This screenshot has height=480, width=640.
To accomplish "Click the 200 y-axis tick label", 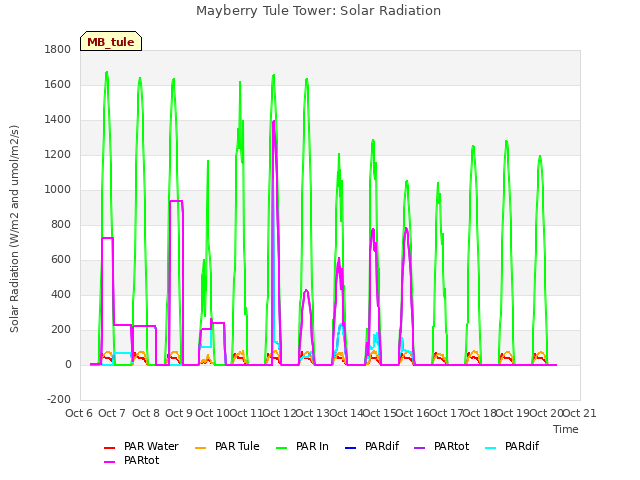I will pos(61,330).
